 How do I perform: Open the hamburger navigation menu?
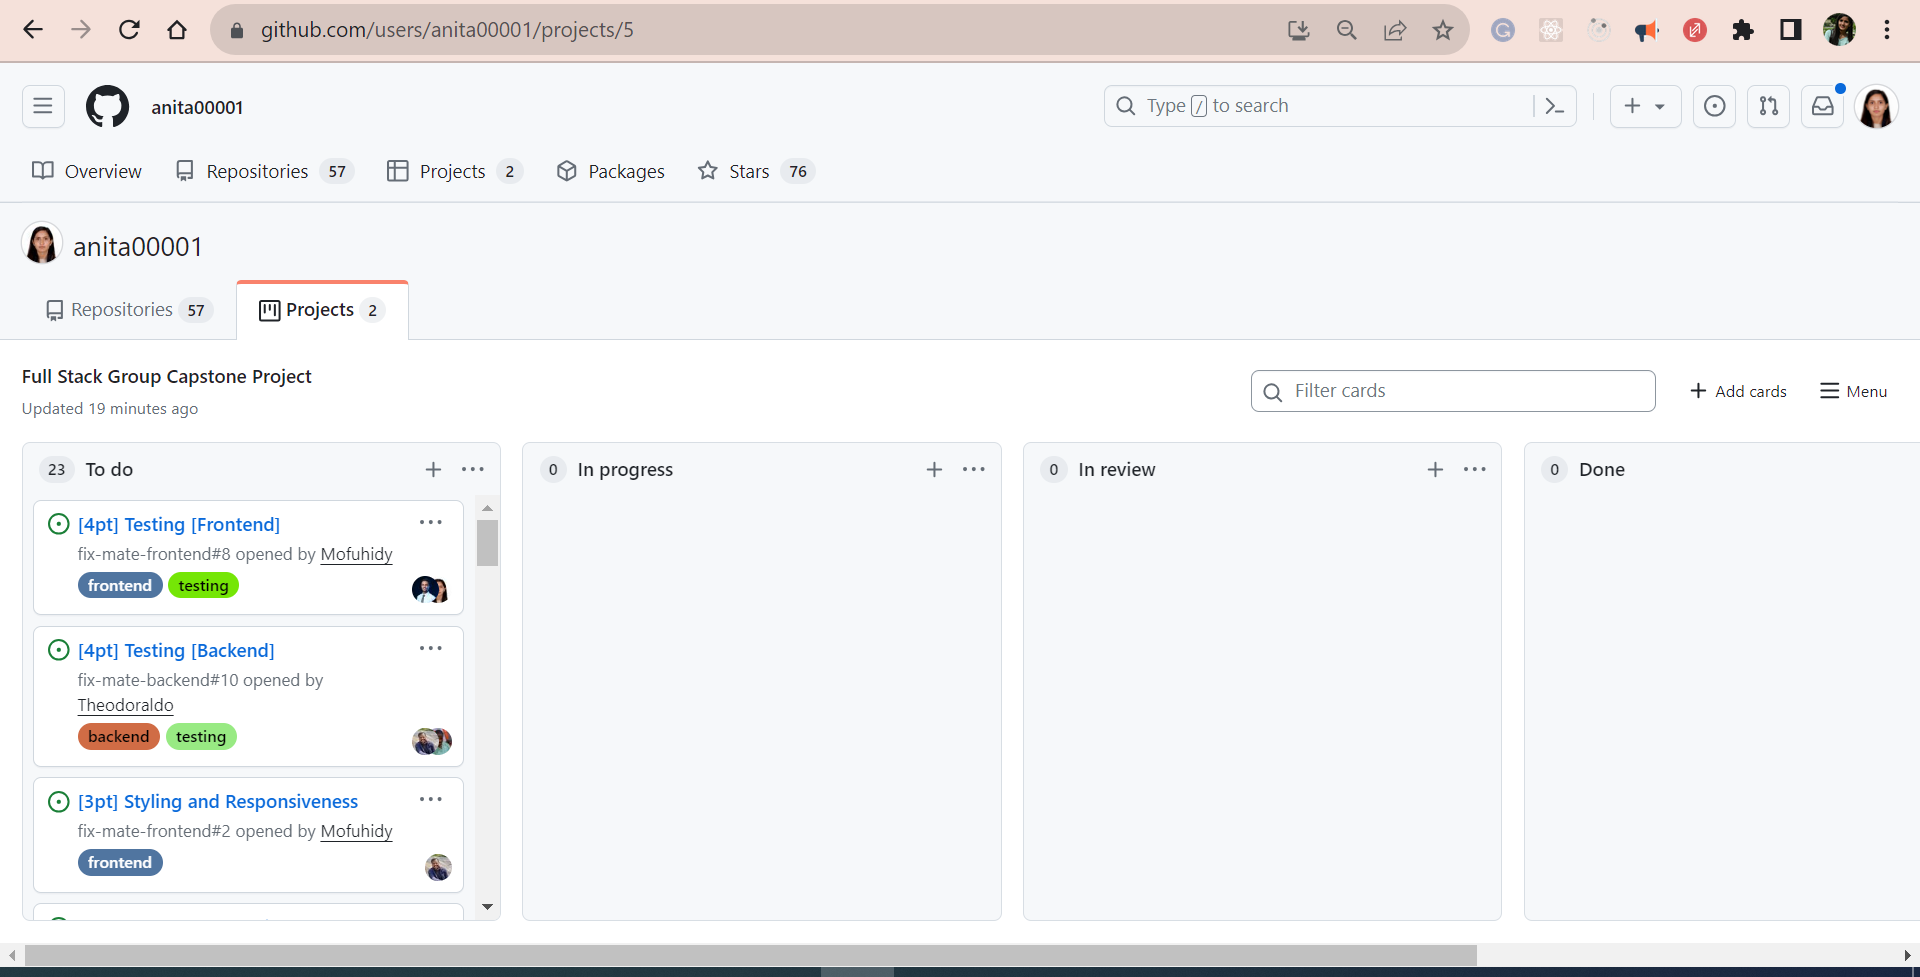click(42, 106)
